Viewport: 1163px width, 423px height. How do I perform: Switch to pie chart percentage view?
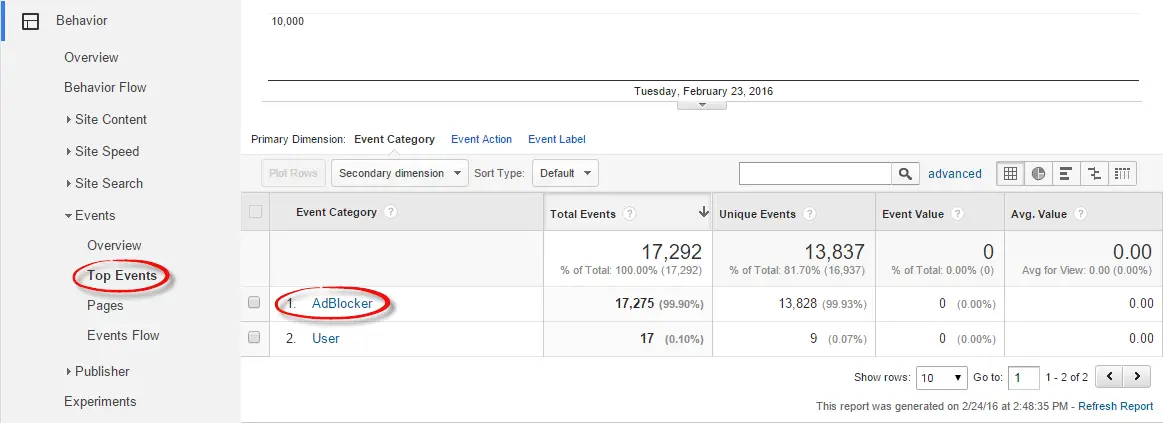[x=1038, y=173]
